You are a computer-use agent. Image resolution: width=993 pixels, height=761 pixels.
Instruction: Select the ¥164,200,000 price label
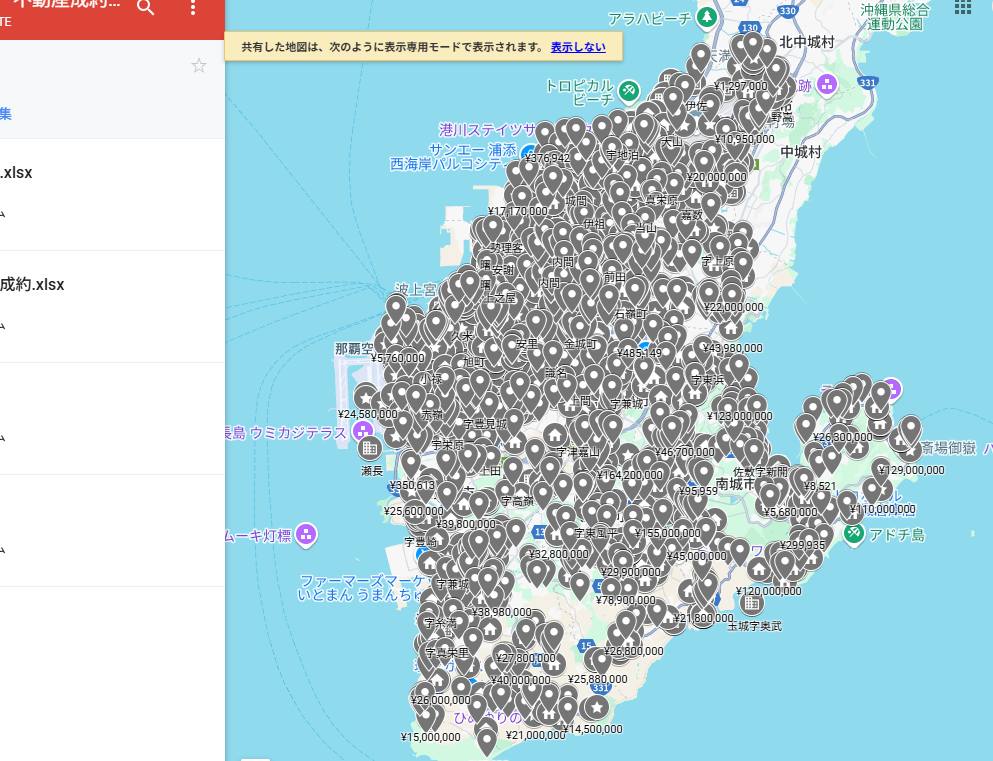pyautogui.click(x=629, y=475)
